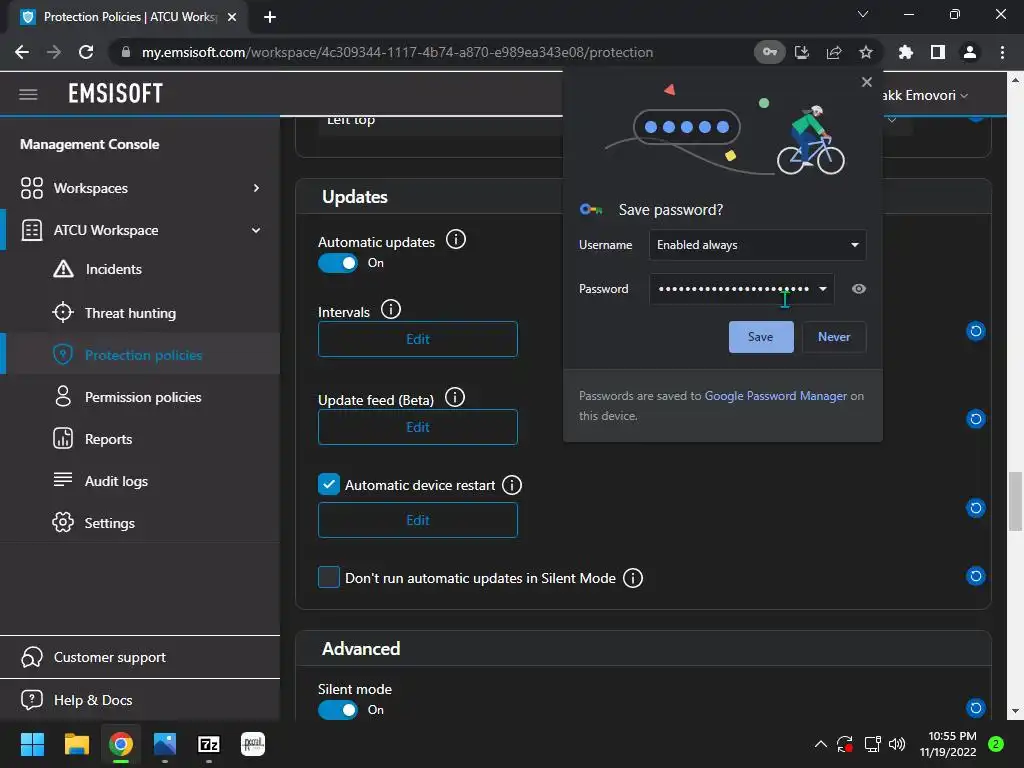The image size is (1024, 768).
Task: Open the Chrome extensions puzzle icon
Action: pyautogui.click(x=905, y=52)
